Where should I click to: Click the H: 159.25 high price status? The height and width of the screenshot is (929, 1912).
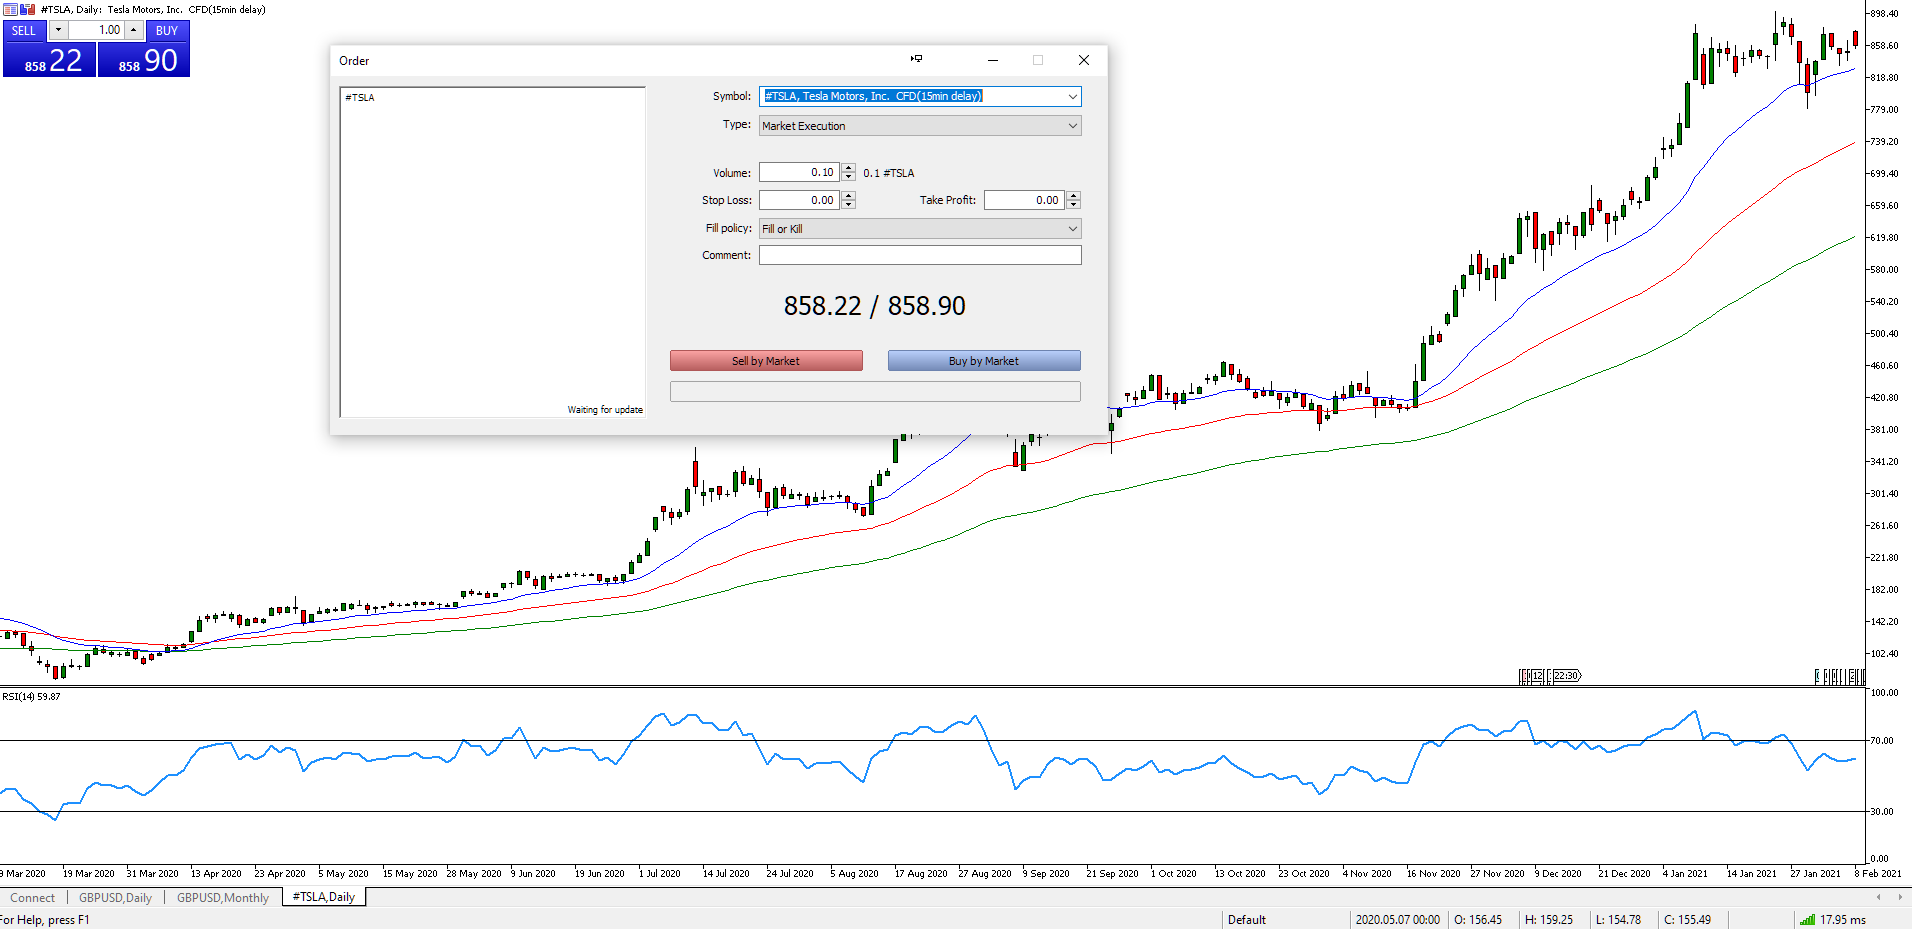1549,920
